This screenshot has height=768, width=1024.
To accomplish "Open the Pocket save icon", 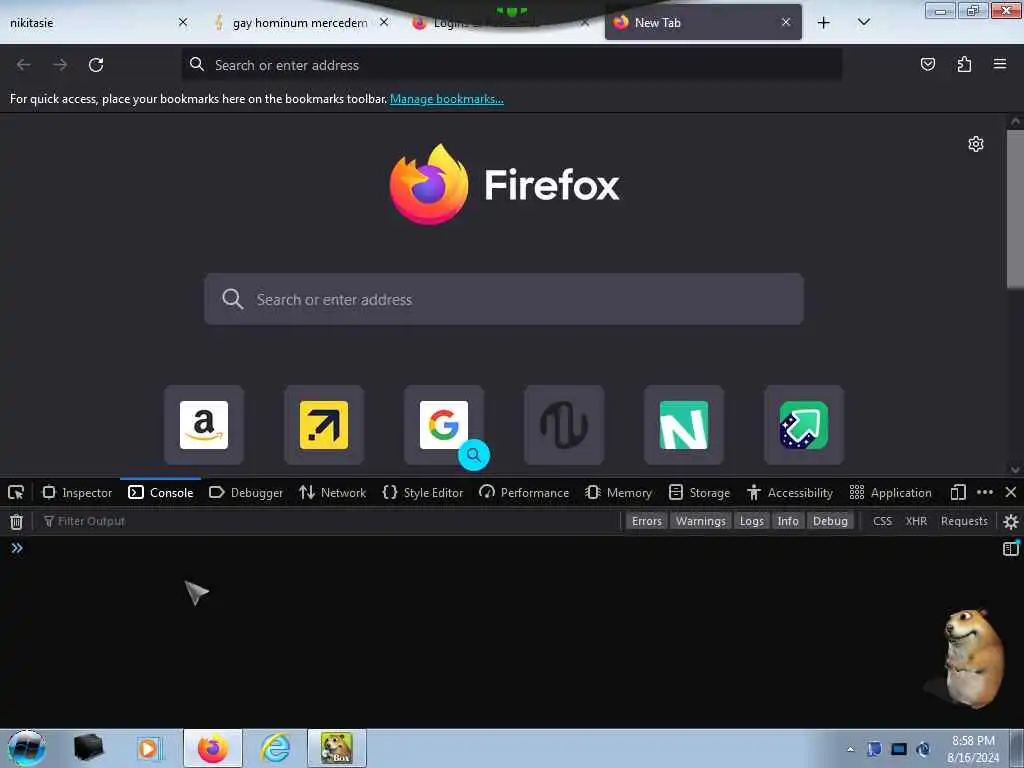I will 927,64.
